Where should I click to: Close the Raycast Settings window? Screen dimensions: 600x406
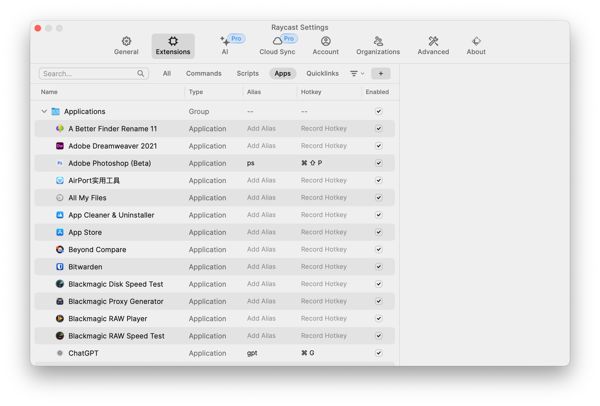[x=38, y=28]
